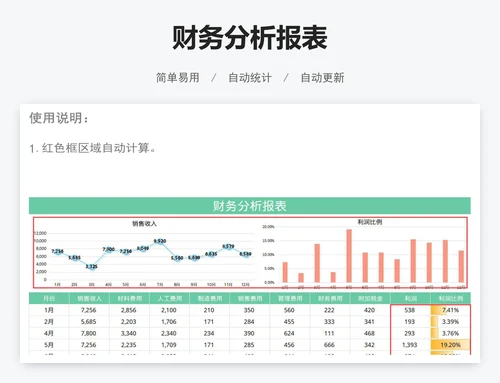Viewport: 500px width, 383px height.
Task: Click the 利润比例 column header in table
Action: 450,298
